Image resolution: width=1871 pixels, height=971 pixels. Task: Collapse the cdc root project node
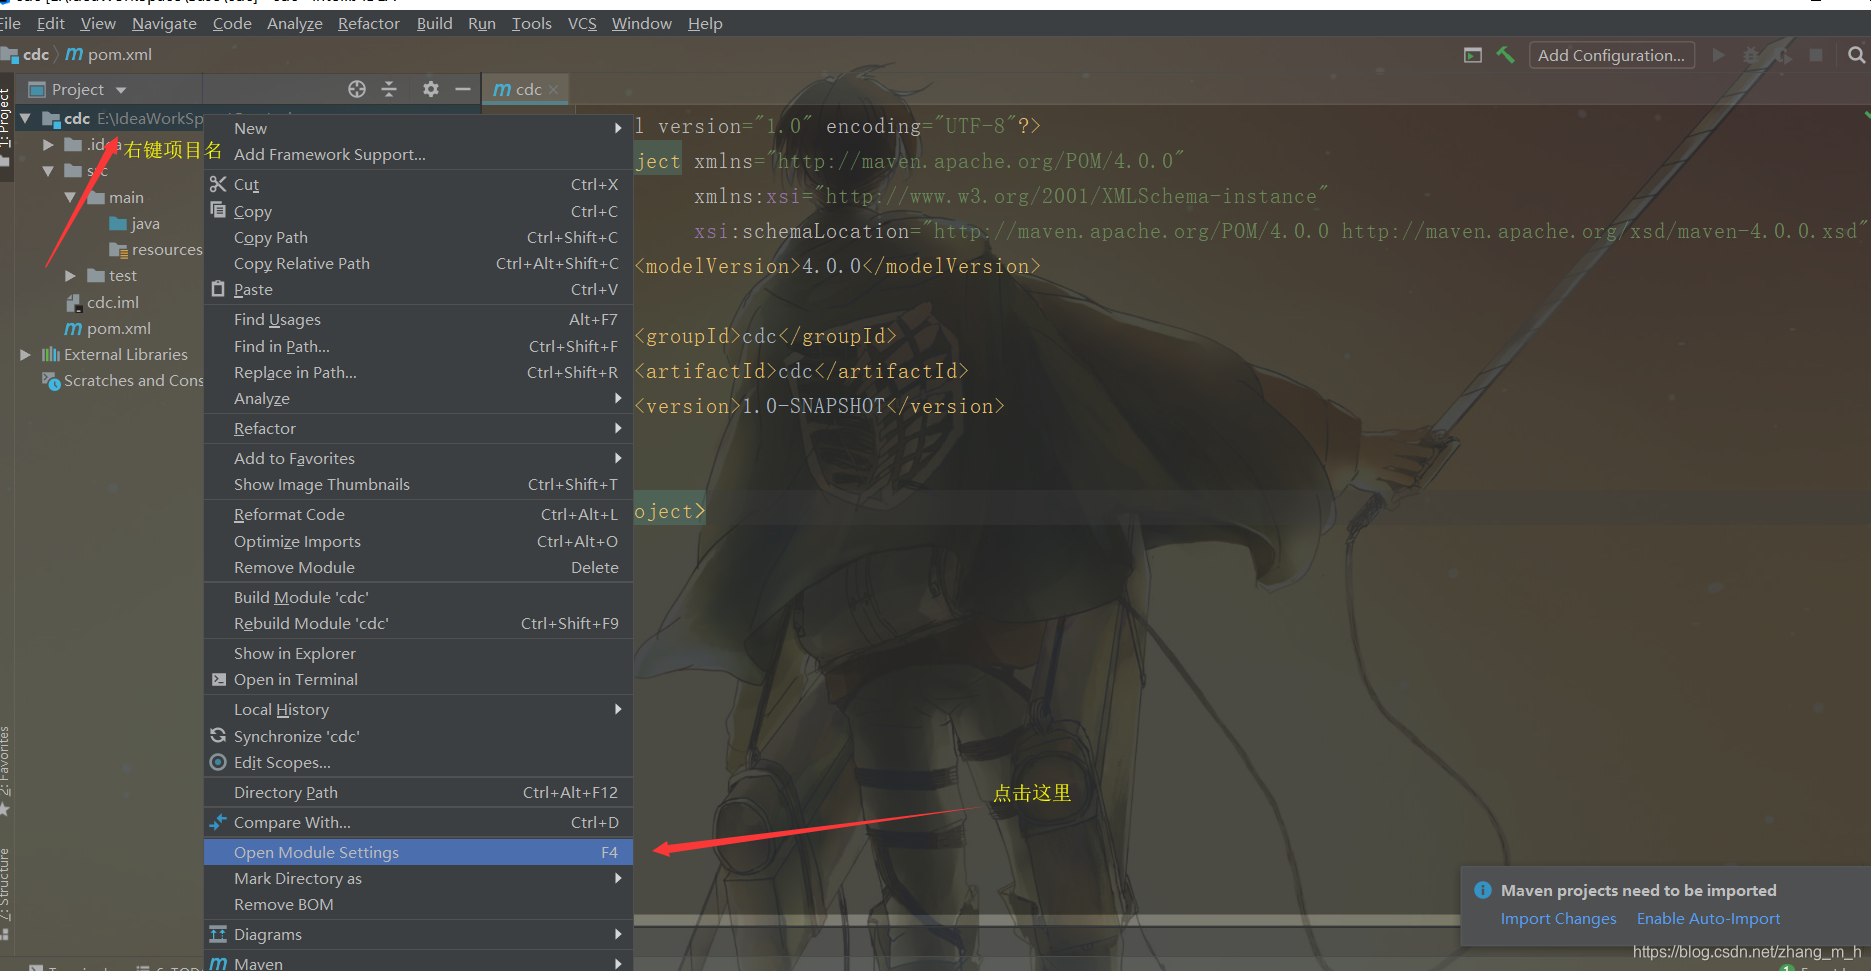26,118
